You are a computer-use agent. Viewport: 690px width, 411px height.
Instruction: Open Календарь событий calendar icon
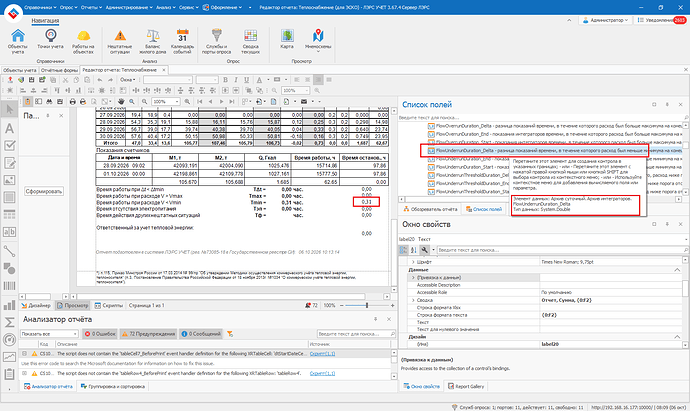pyautogui.click(x=182, y=41)
